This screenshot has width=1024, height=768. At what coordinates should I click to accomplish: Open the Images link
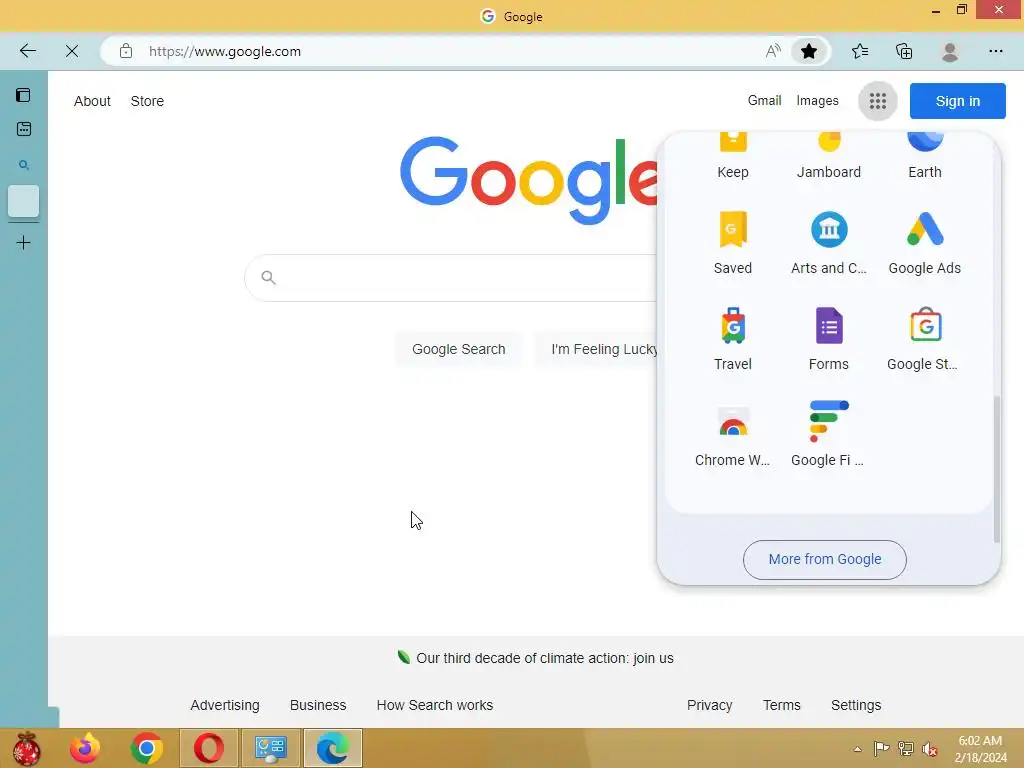click(817, 101)
